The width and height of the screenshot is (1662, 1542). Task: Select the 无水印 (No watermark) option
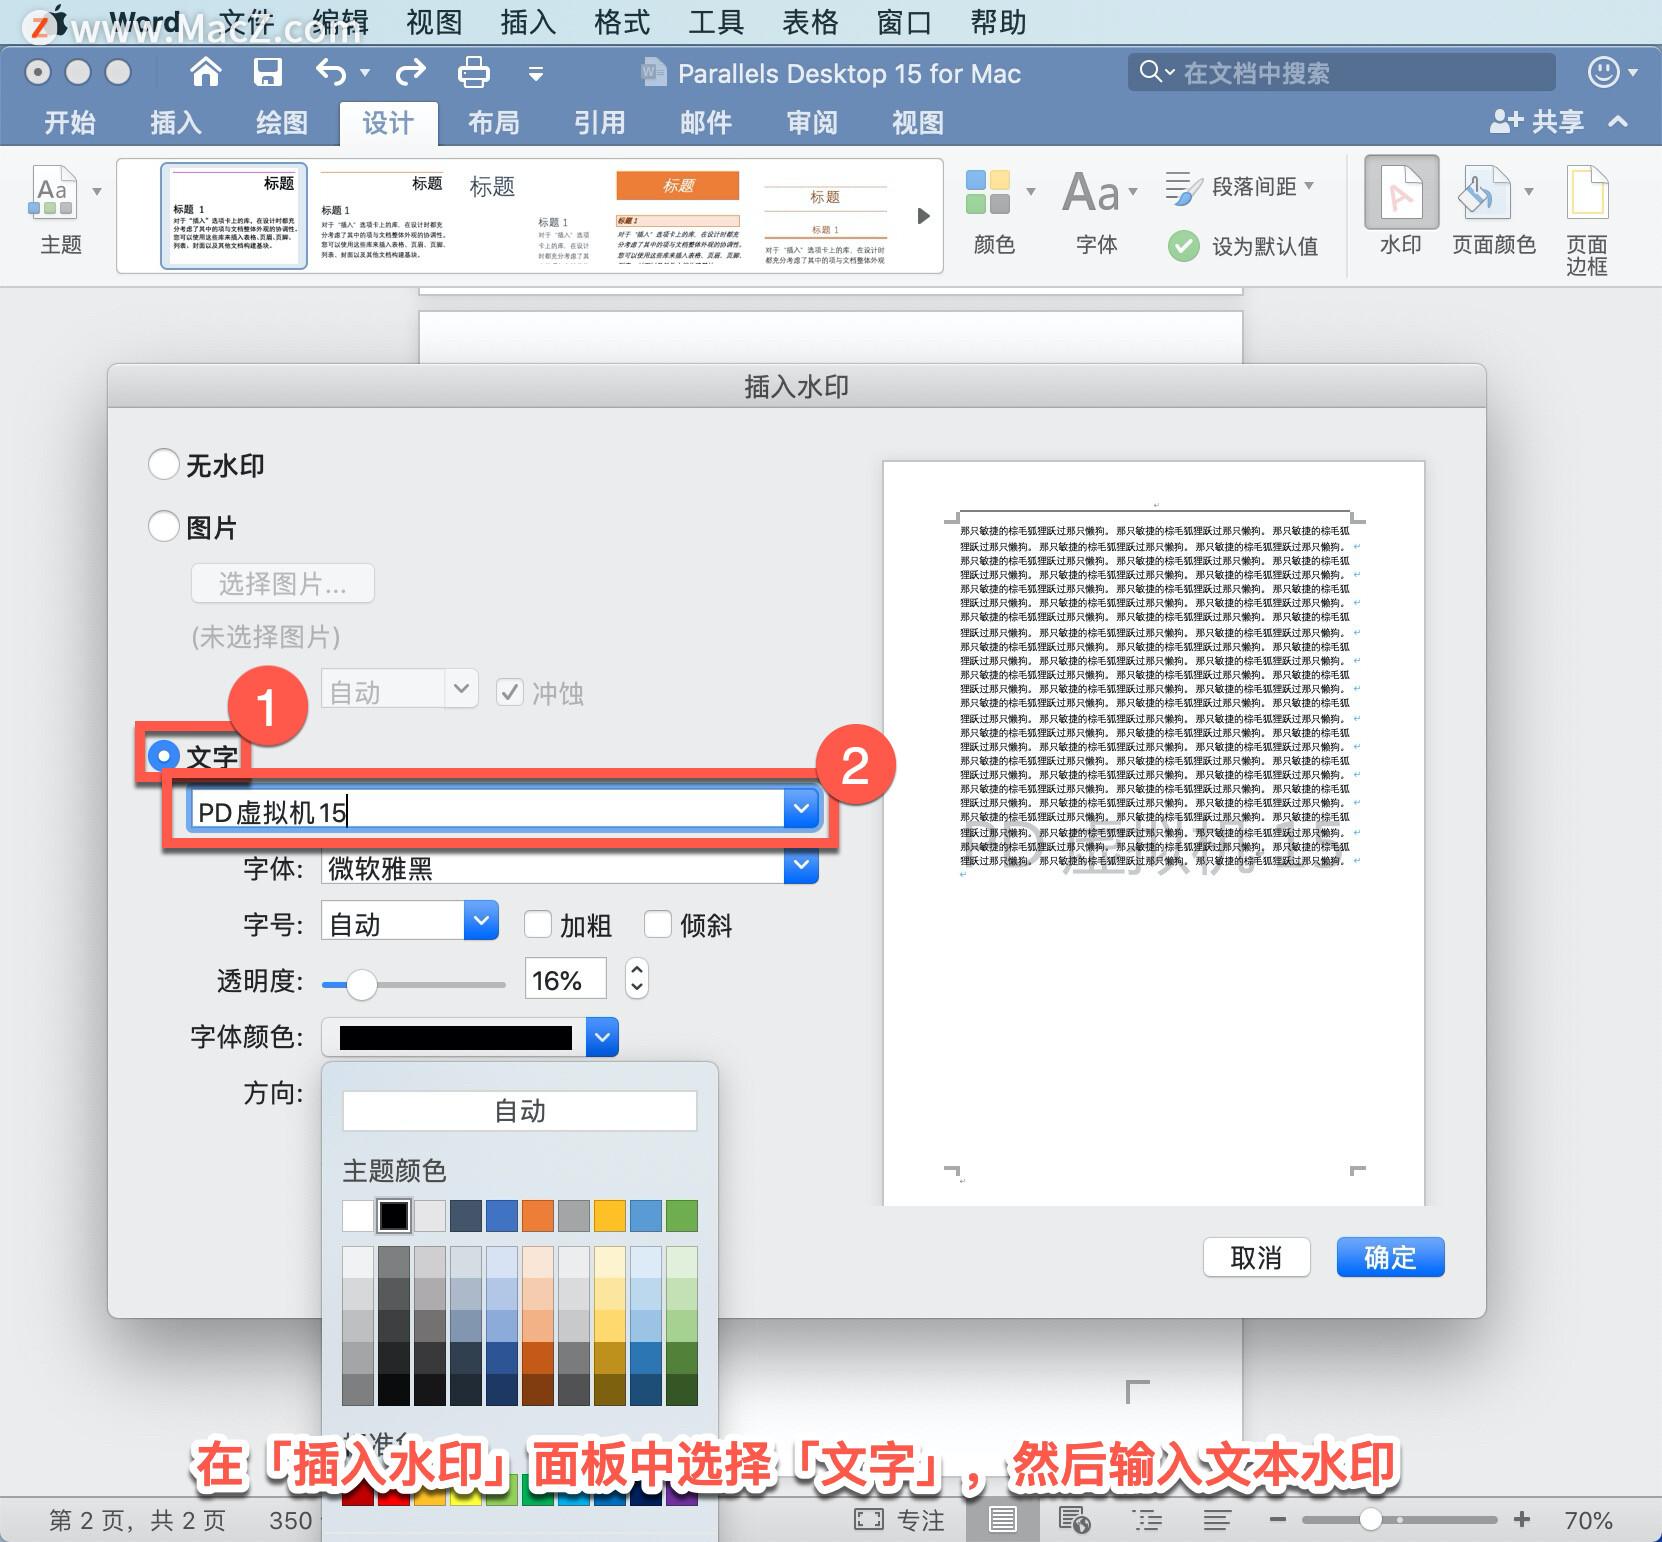pyautogui.click(x=163, y=463)
